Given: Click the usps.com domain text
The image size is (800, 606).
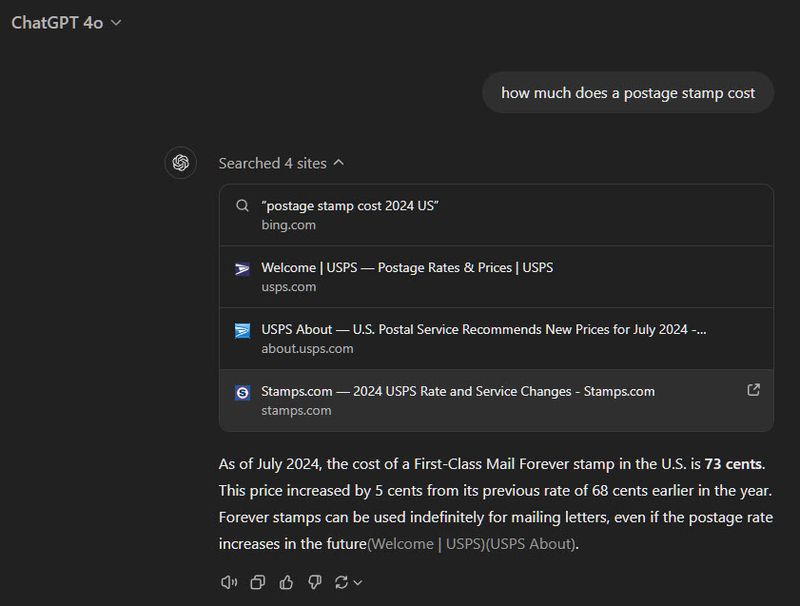Looking at the screenshot, I should (289, 287).
